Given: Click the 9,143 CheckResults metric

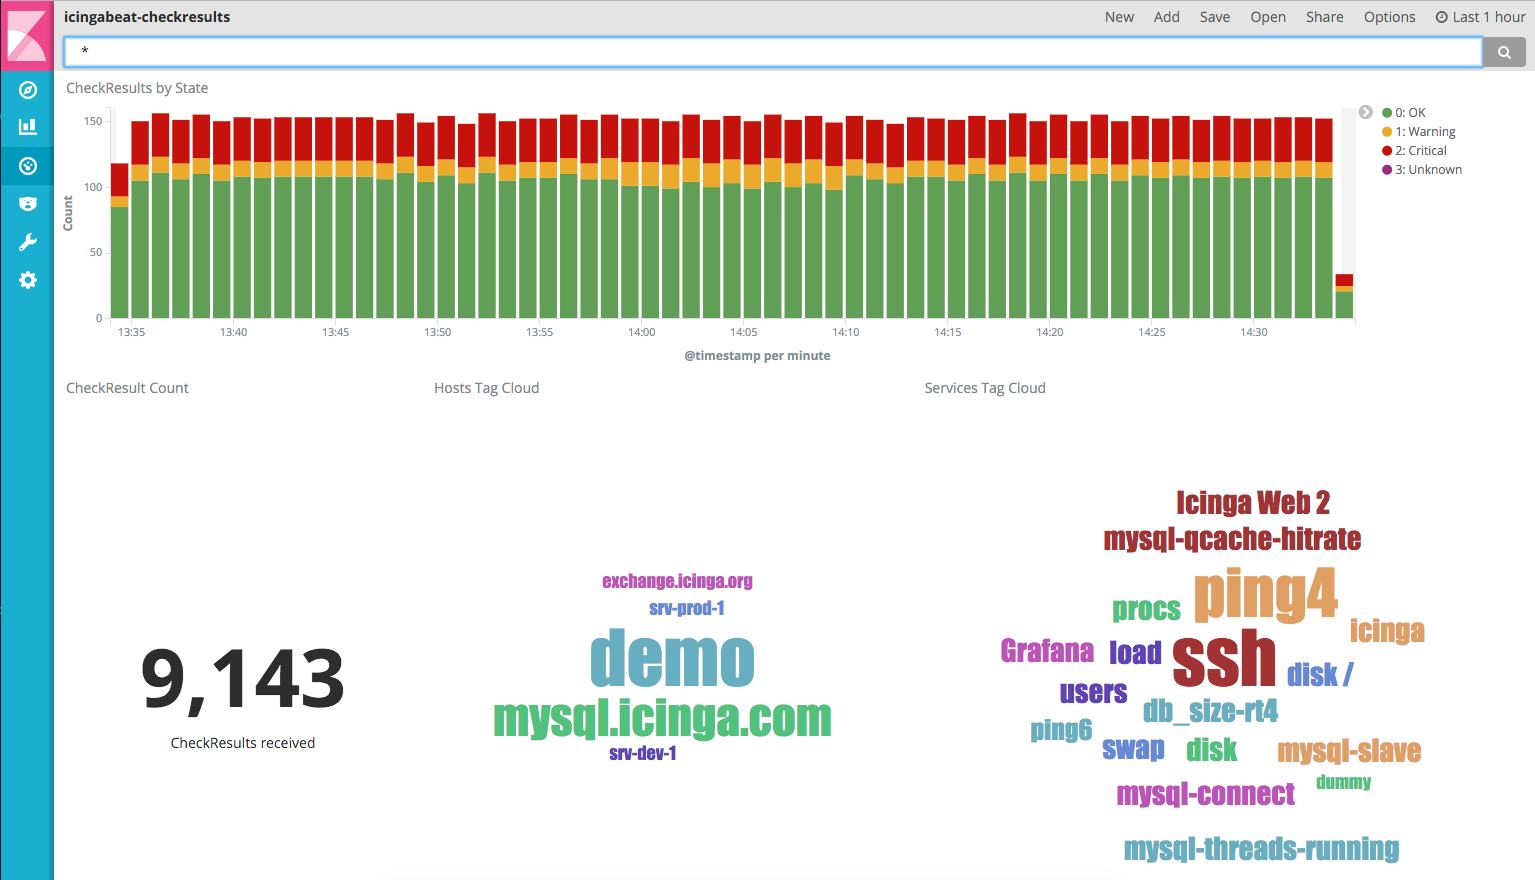Looking at the screenshot, I should coord(242,680).
